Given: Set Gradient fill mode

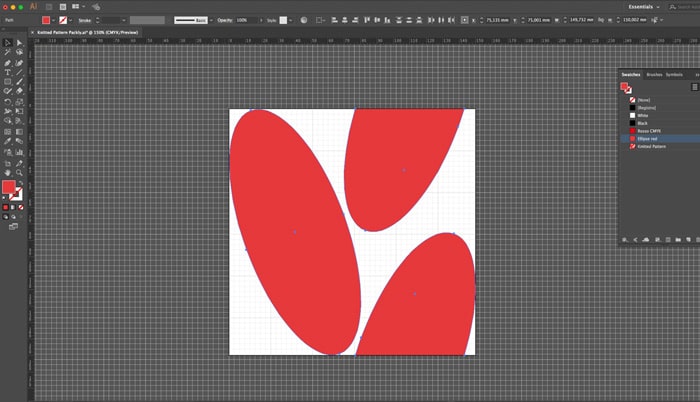Looking at the screenshot, I should click(x=13, y=207).
